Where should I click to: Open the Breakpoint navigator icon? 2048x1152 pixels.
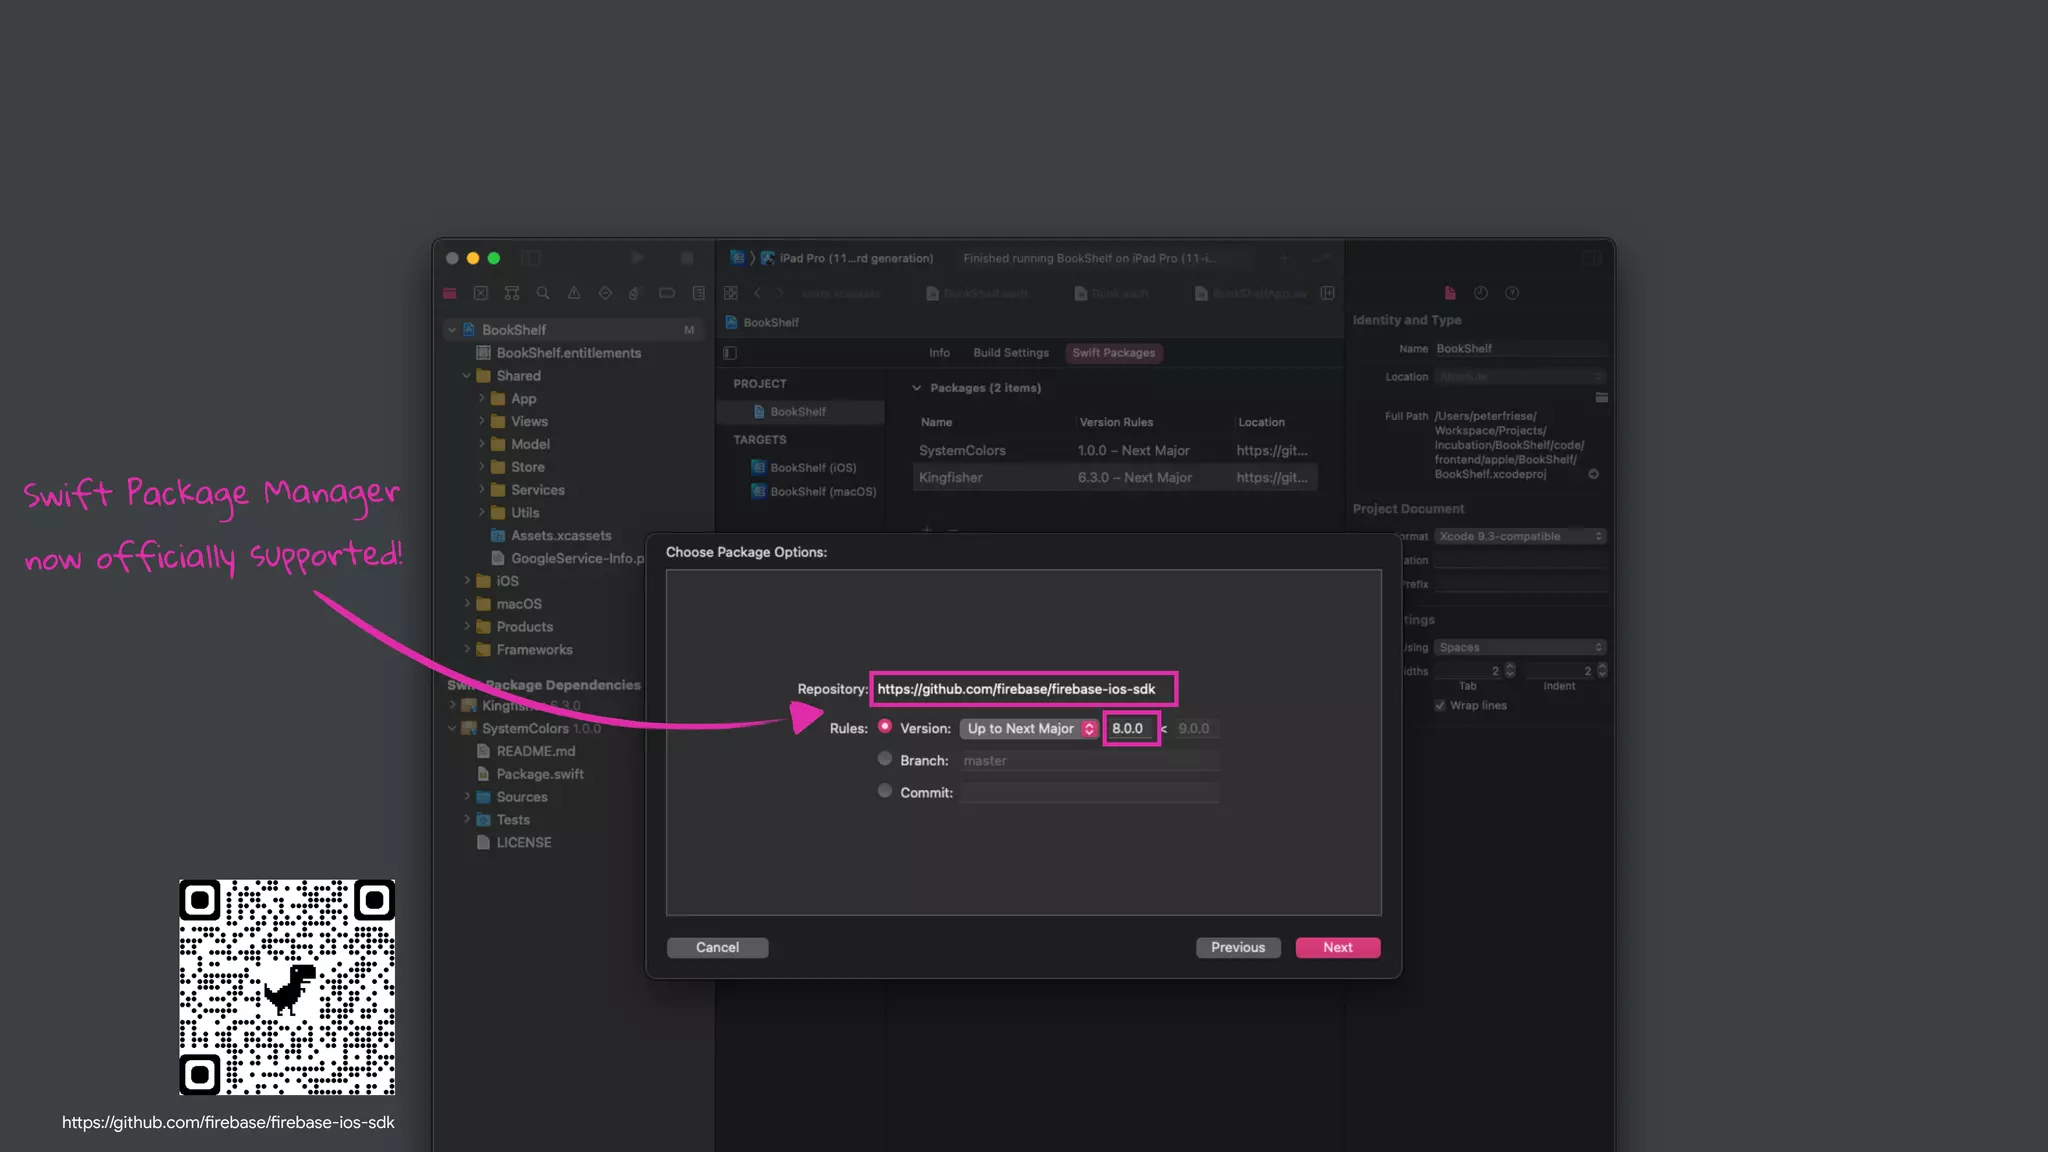click(667, 293)
